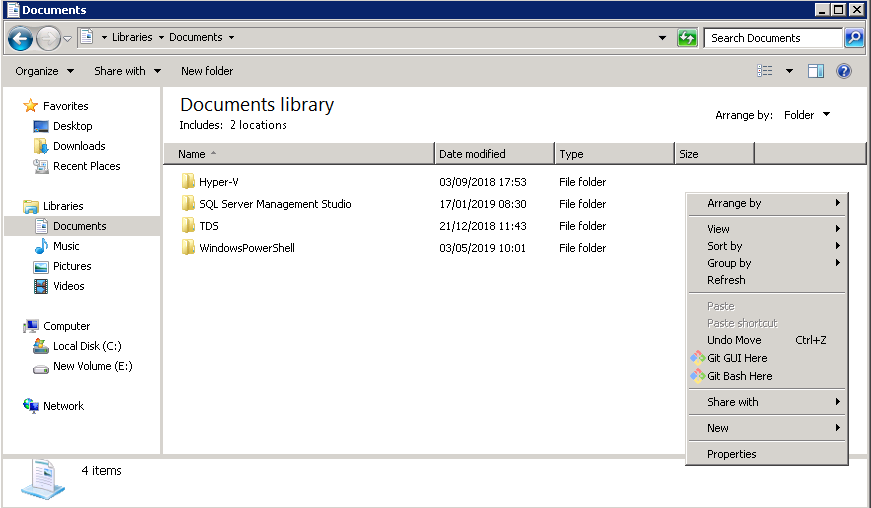The height and width of the screenshot is (508, 871).
Task: Select Downloads under Favorites
Action: (x=79, y=146)
